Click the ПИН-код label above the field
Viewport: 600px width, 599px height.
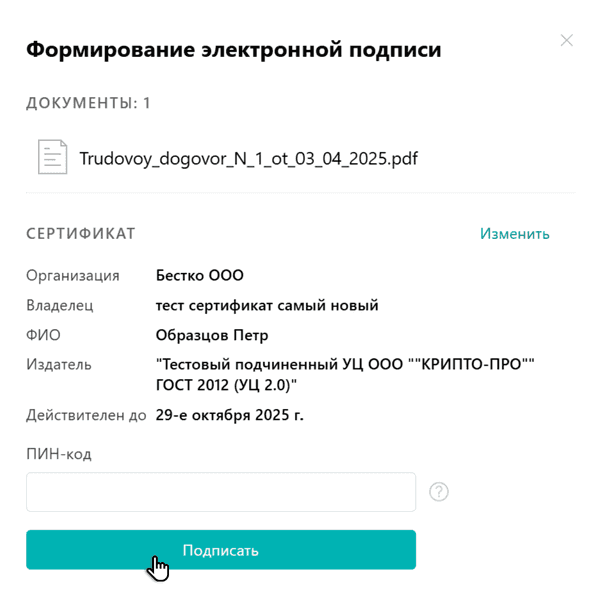[59, 454]
